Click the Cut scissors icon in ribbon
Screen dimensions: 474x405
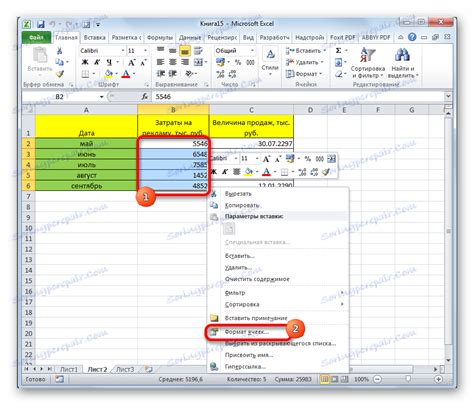(x=59, y=51)
